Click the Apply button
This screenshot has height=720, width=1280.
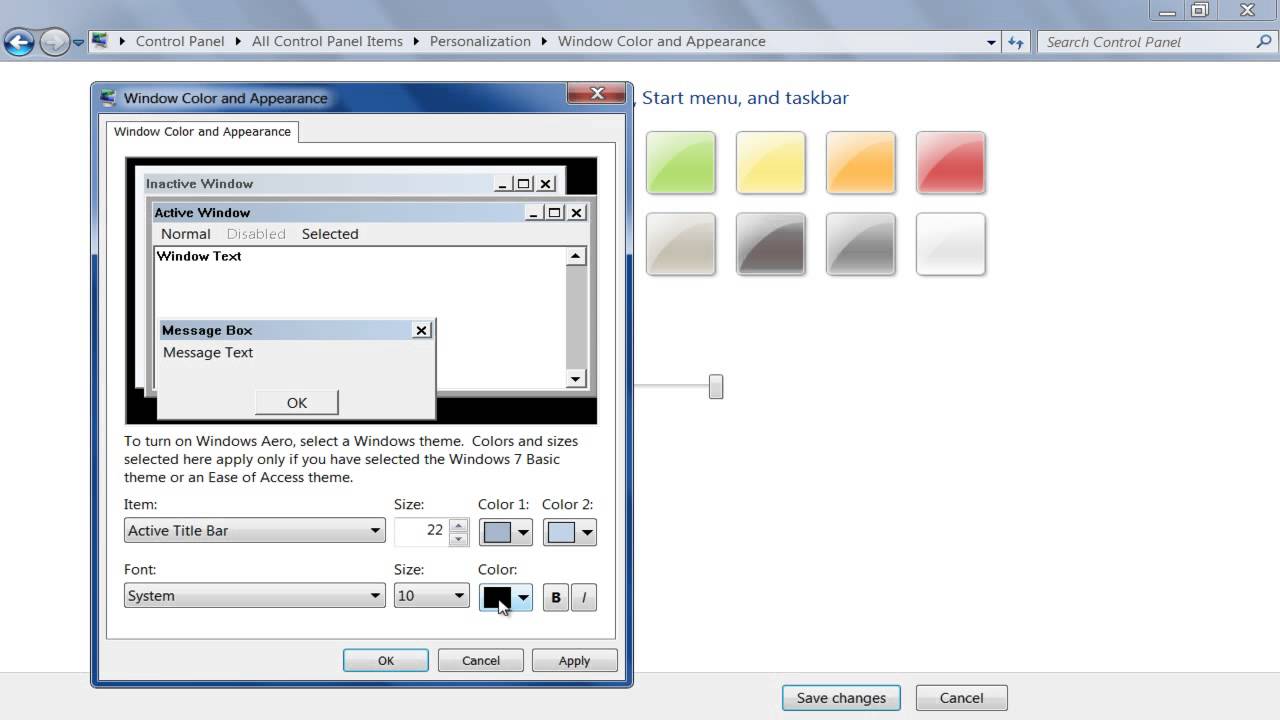(x=574, y=660)
